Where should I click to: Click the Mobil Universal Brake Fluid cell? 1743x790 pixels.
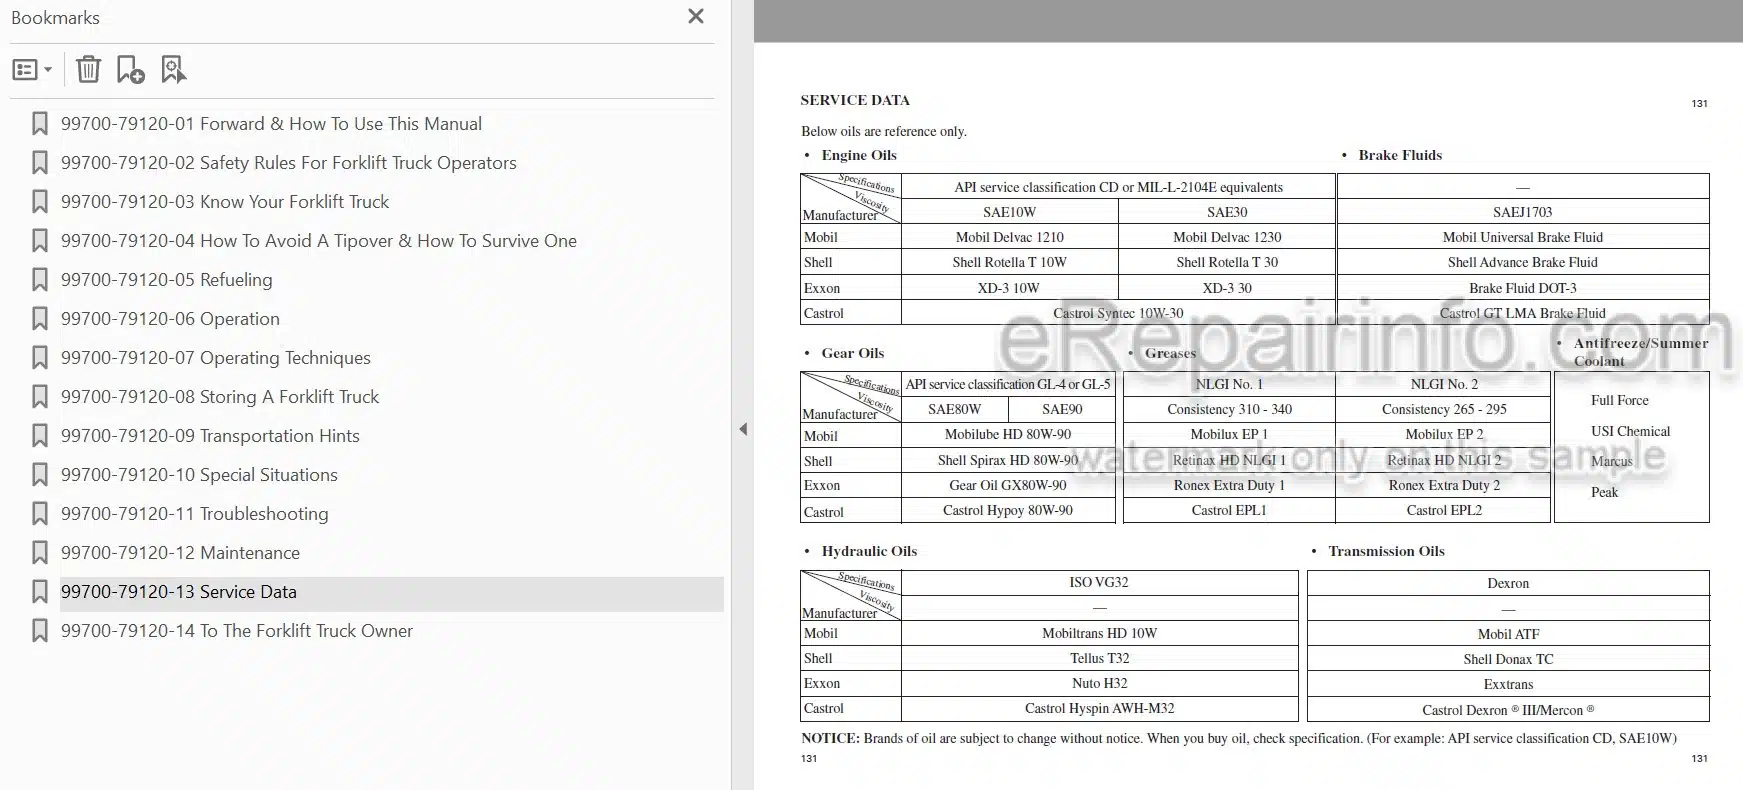point(1522,237)
